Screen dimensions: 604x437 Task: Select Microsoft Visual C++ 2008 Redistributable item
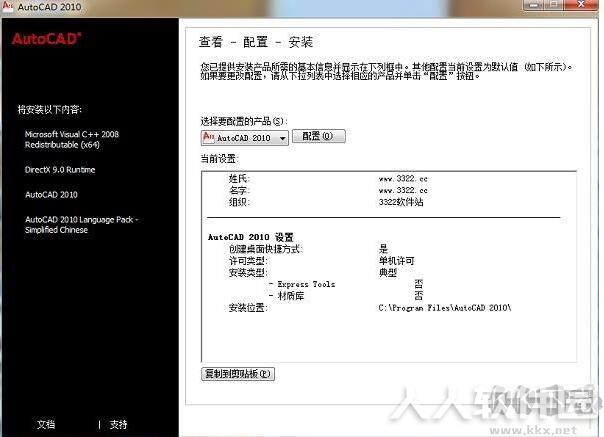(x=72, y=139)
